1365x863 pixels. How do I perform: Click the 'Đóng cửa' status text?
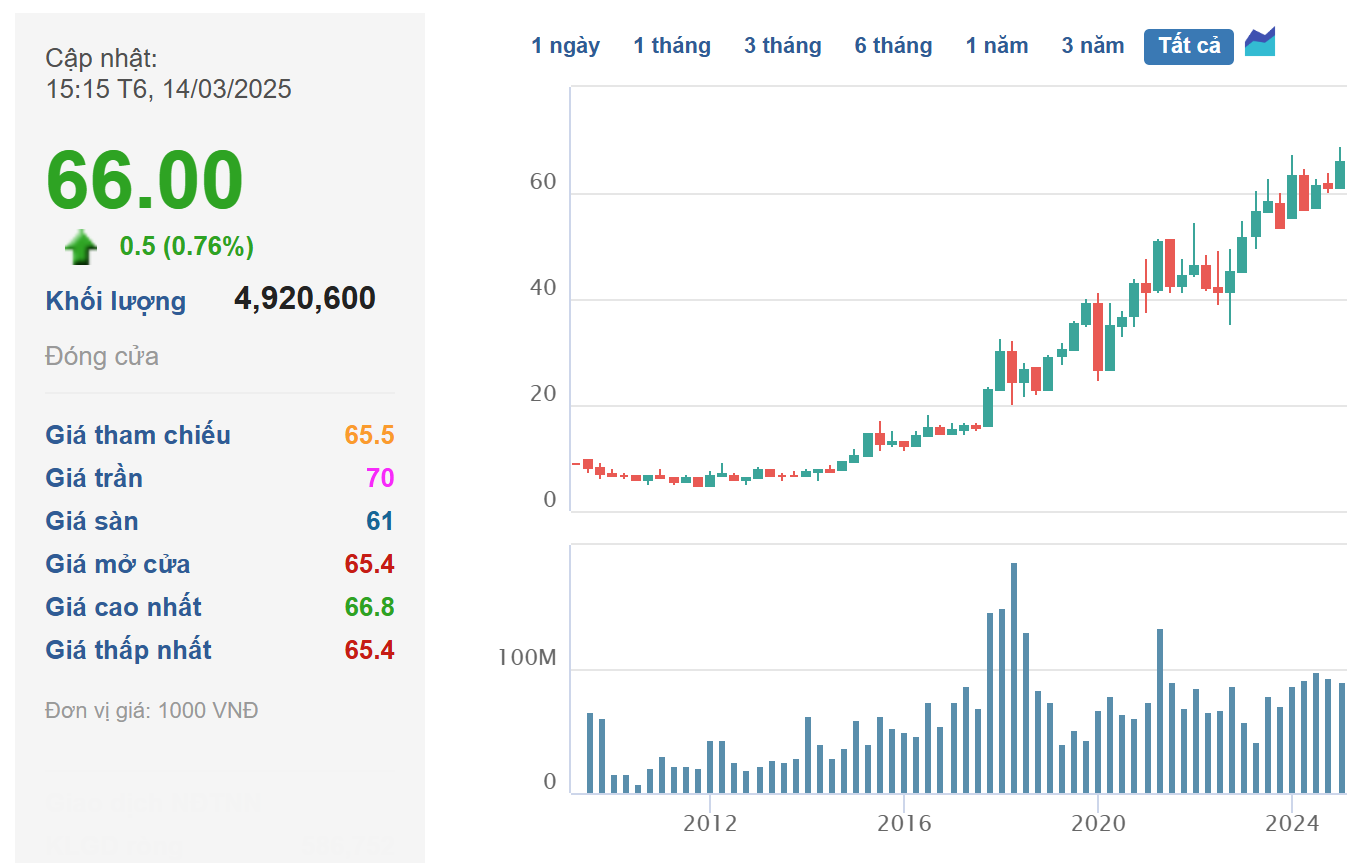(x=102, y=357)
